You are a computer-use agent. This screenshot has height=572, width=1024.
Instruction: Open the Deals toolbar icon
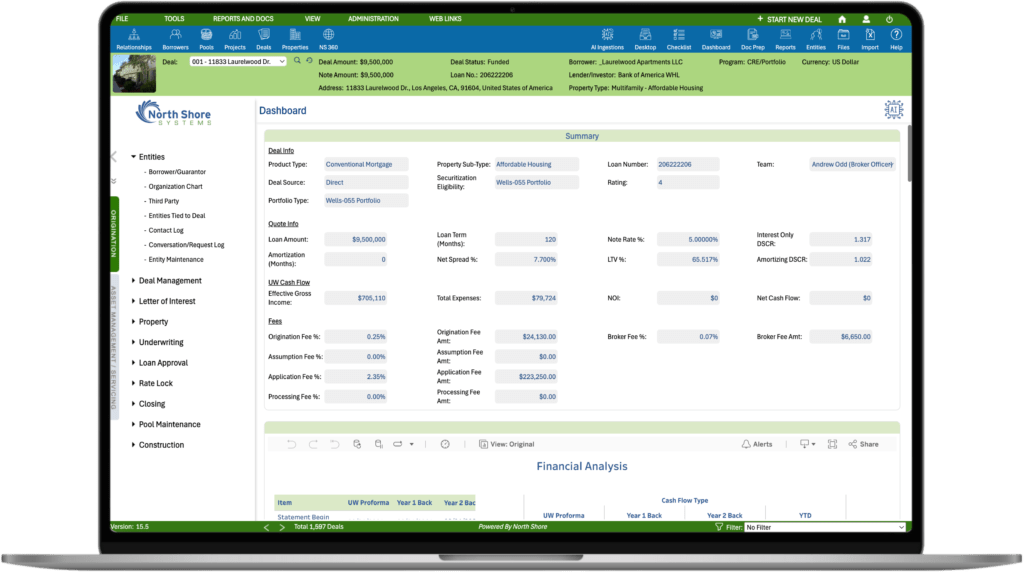pyautogui.click(x=264, y=39)
